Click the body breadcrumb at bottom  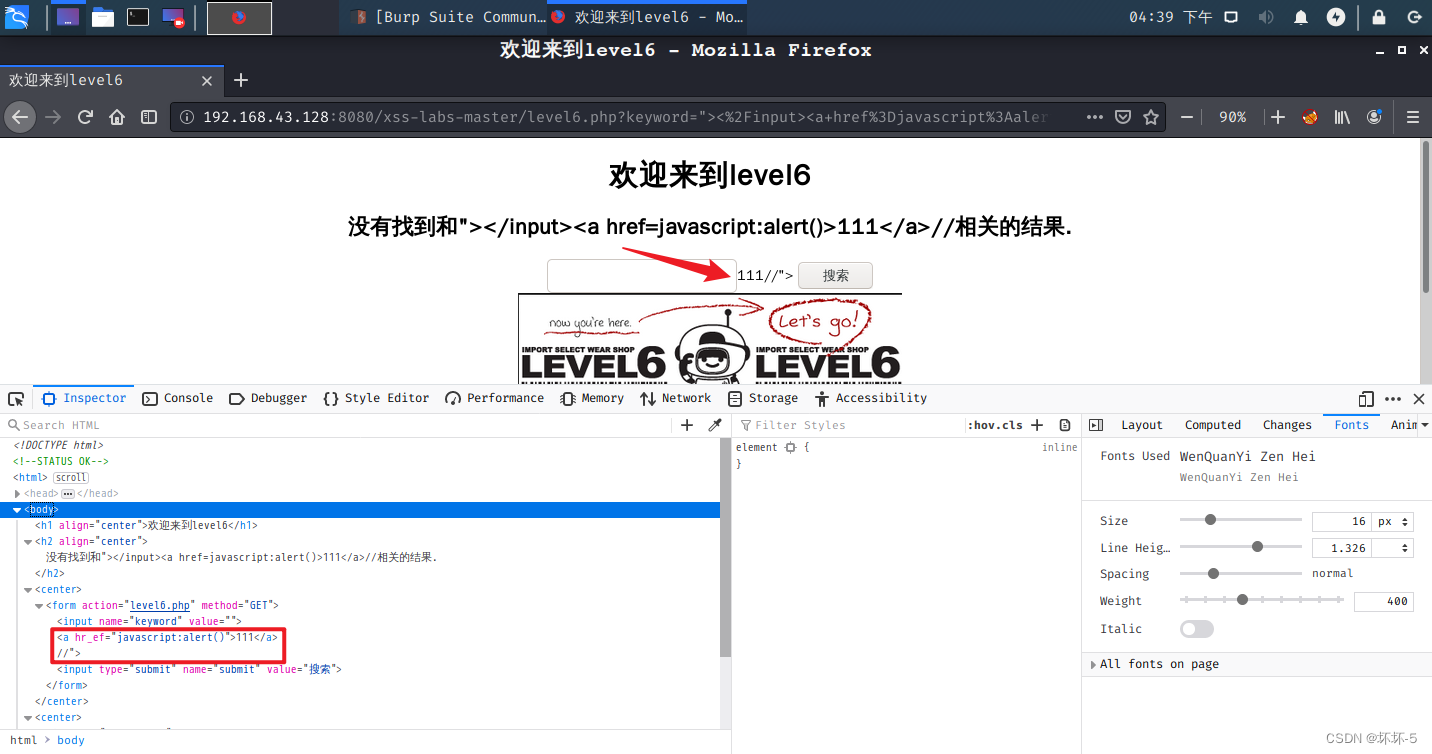tap(71, 740)
